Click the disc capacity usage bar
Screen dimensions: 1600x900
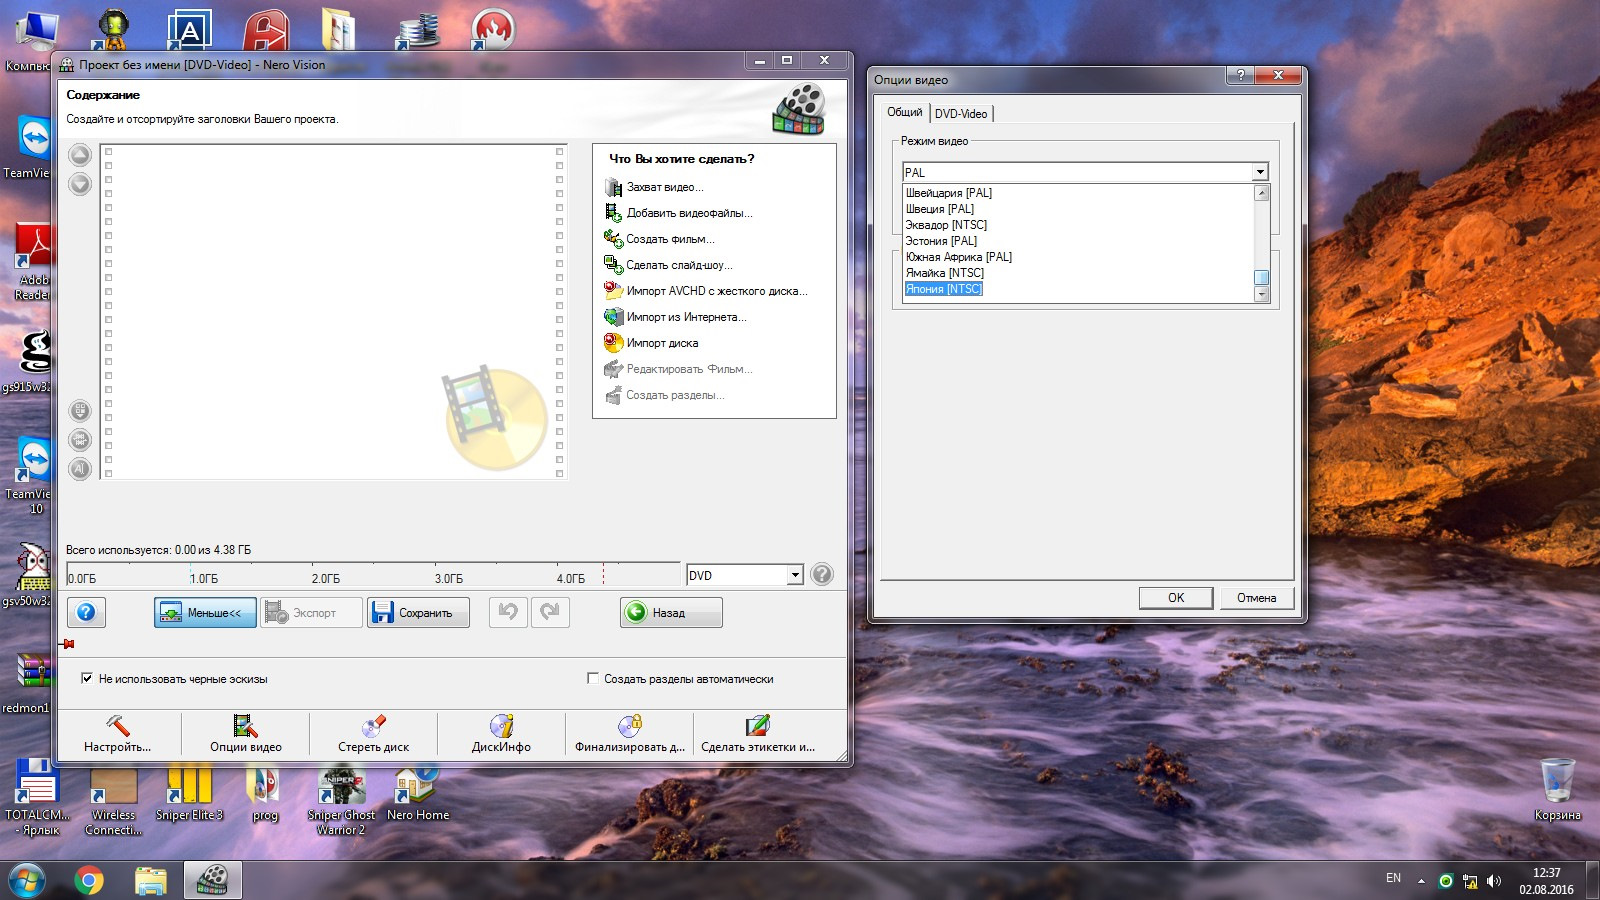coord(372,574)
